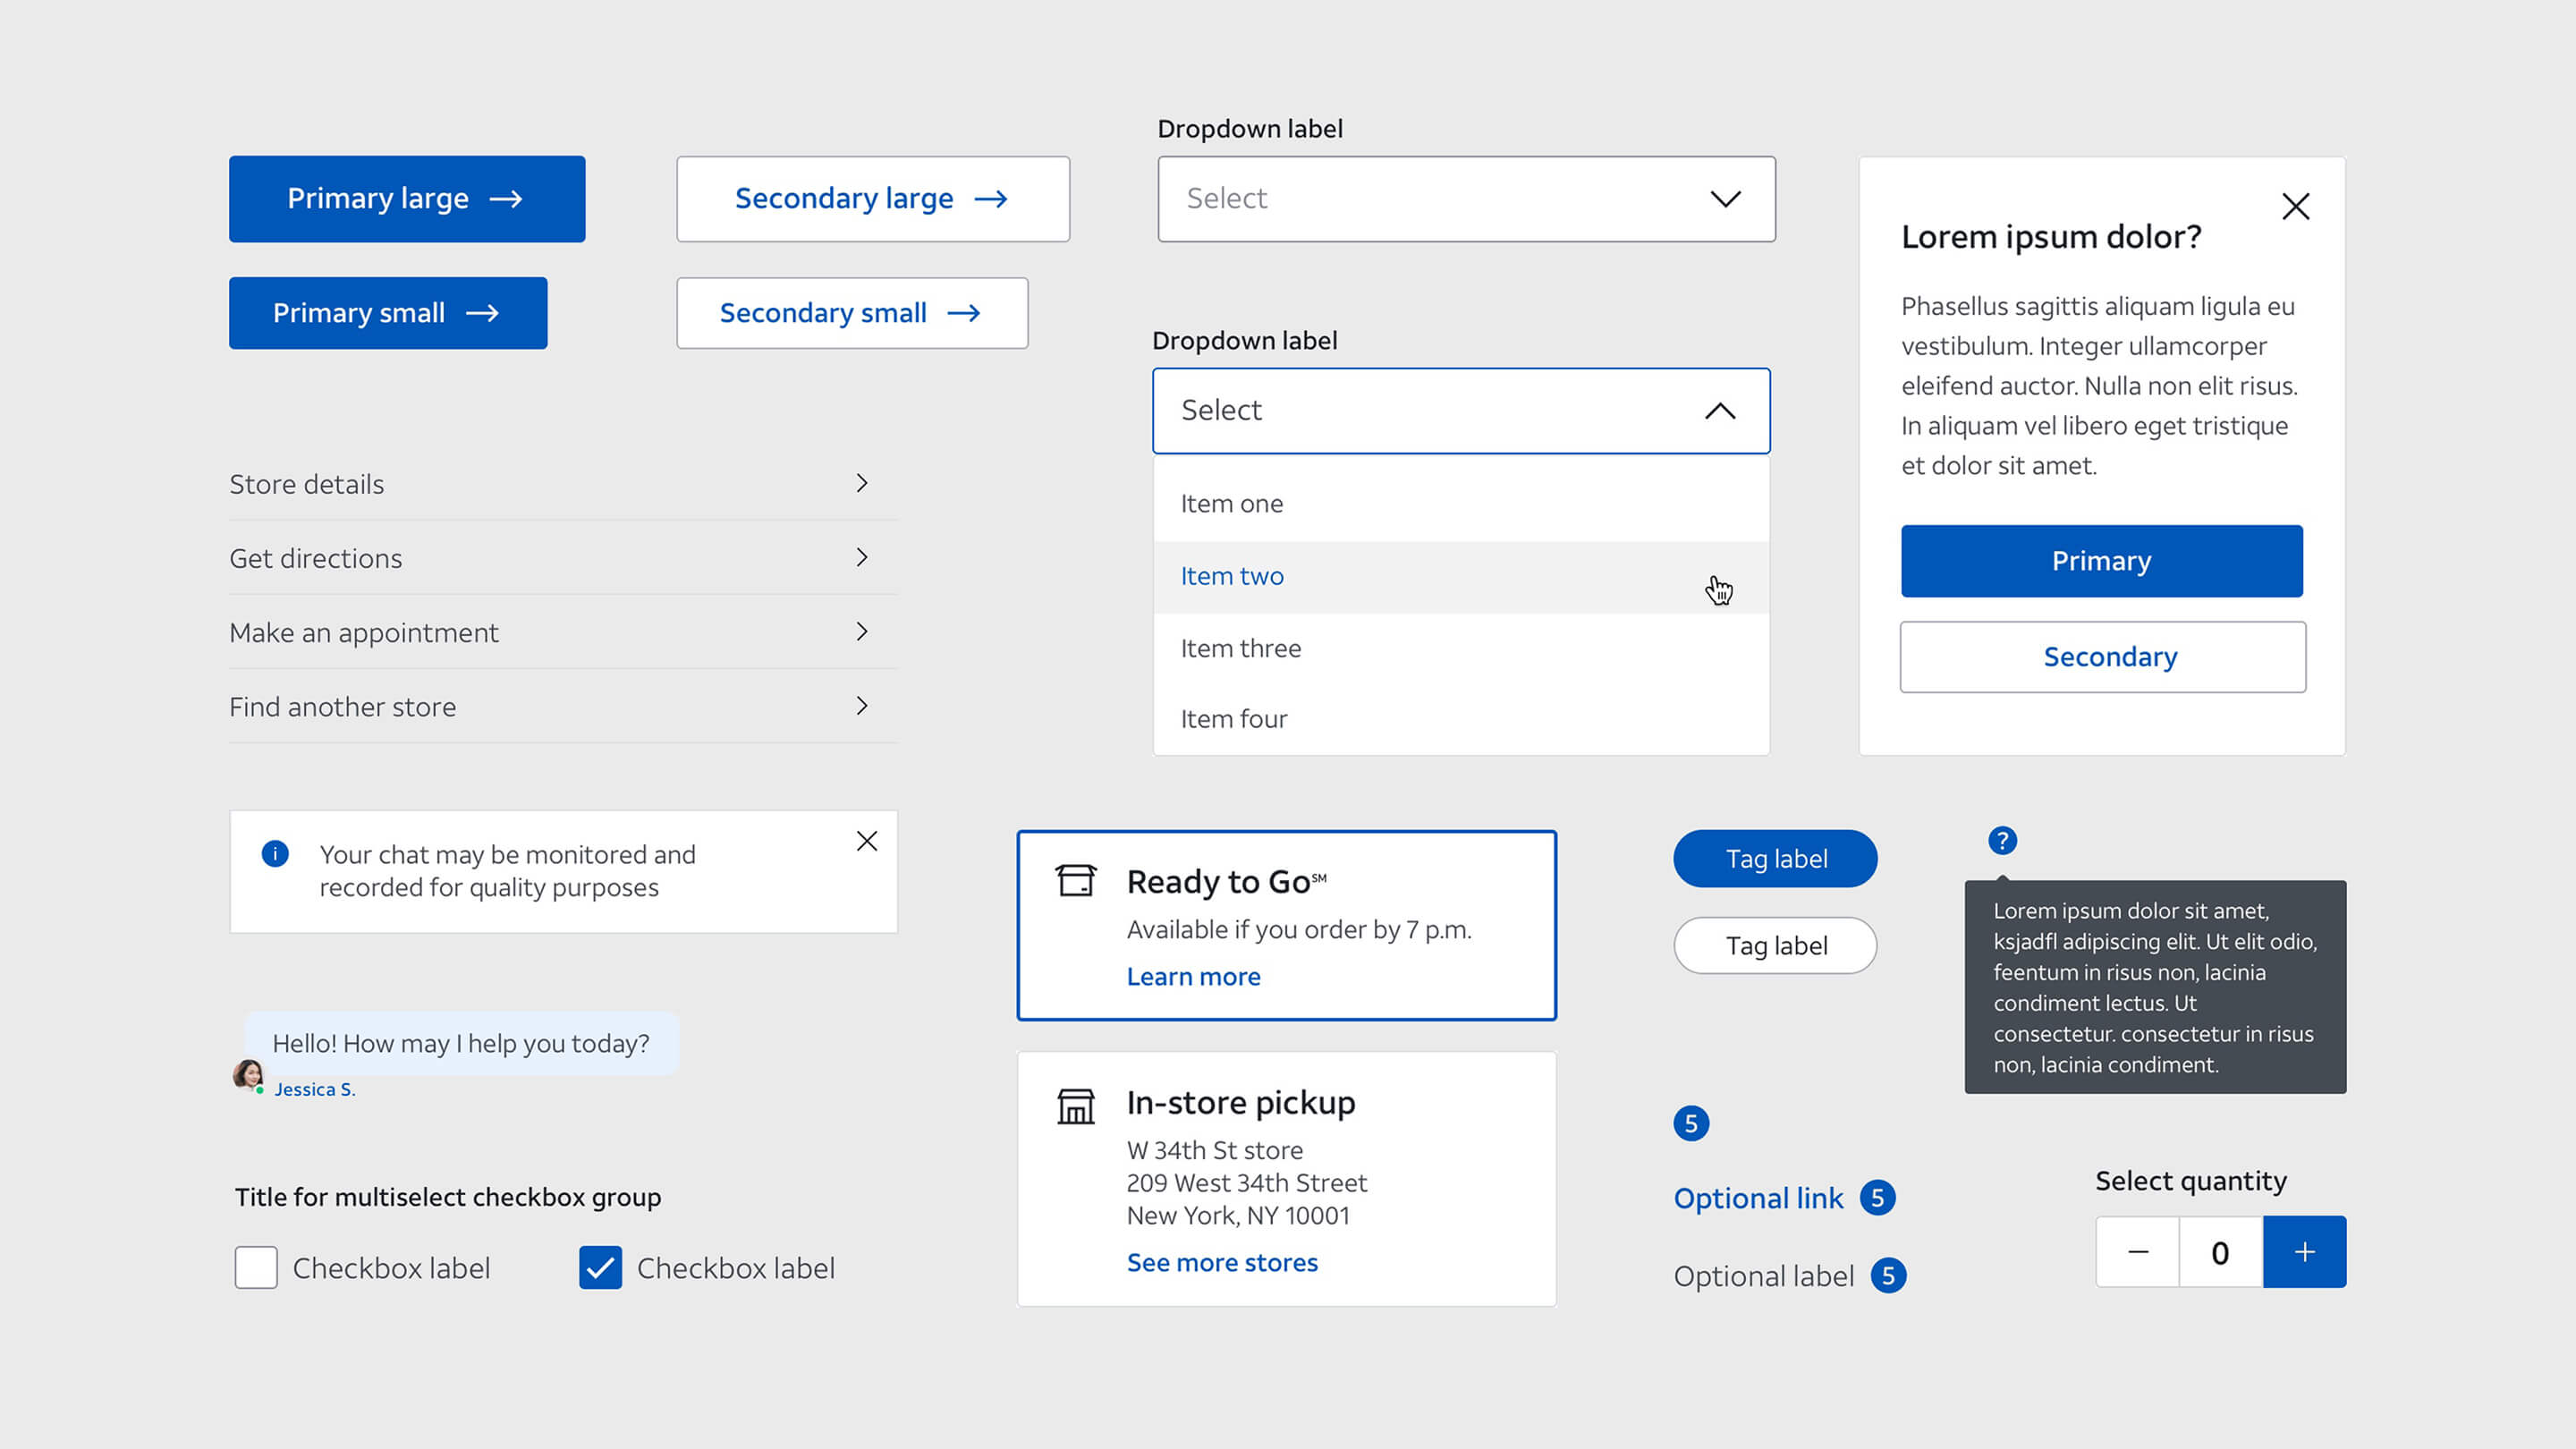Screen dimensions: 2576x1449
Task: Open the Optional link
Action: coord(1758,1198)
